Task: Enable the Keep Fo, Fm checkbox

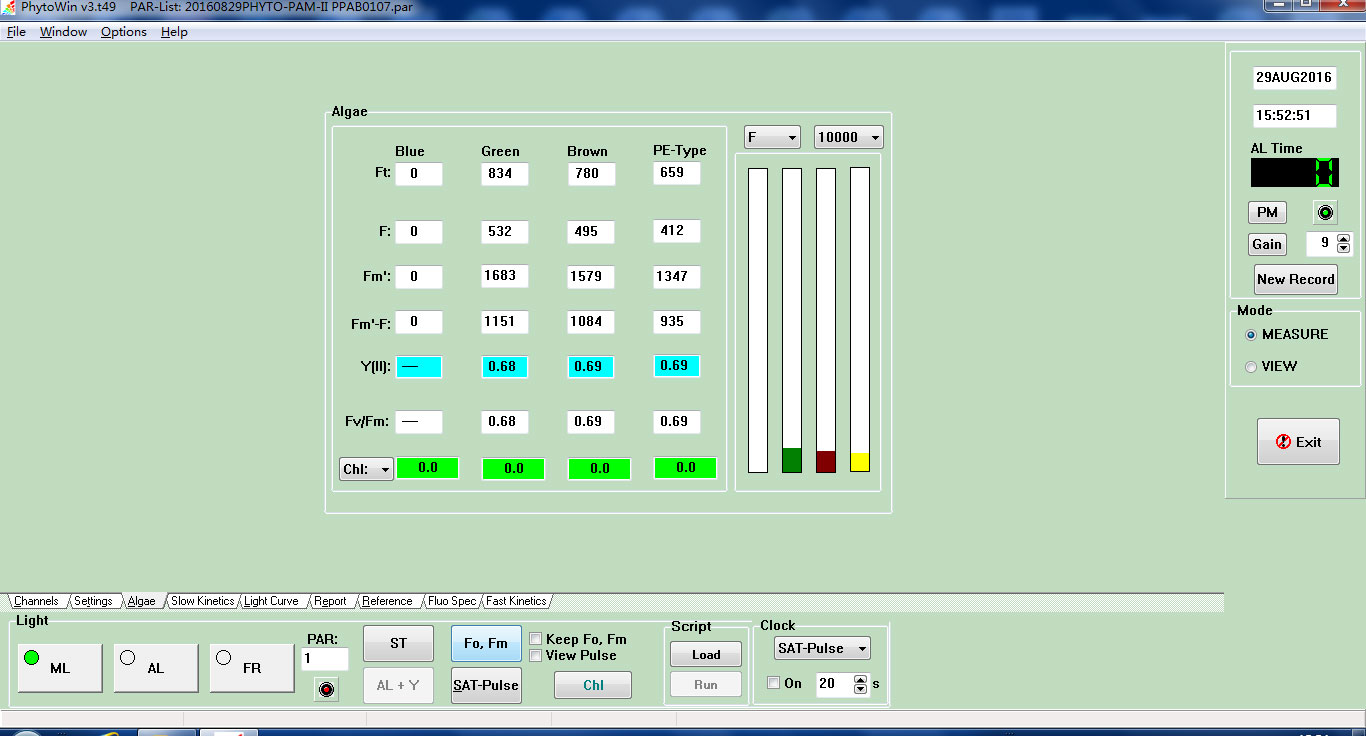Action: coord(536,639)
